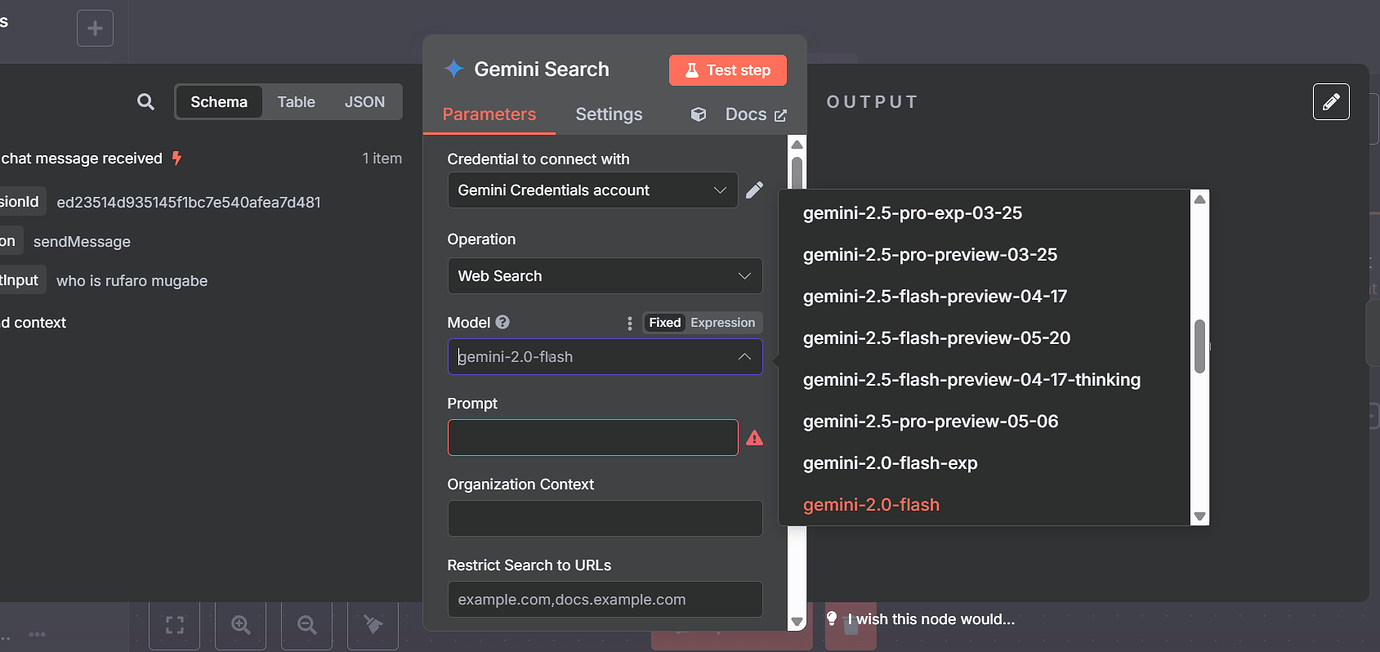Open the Operation Web Search dropdown
The width and height of the screenshot is (1380, 652).
pos(604,276)
